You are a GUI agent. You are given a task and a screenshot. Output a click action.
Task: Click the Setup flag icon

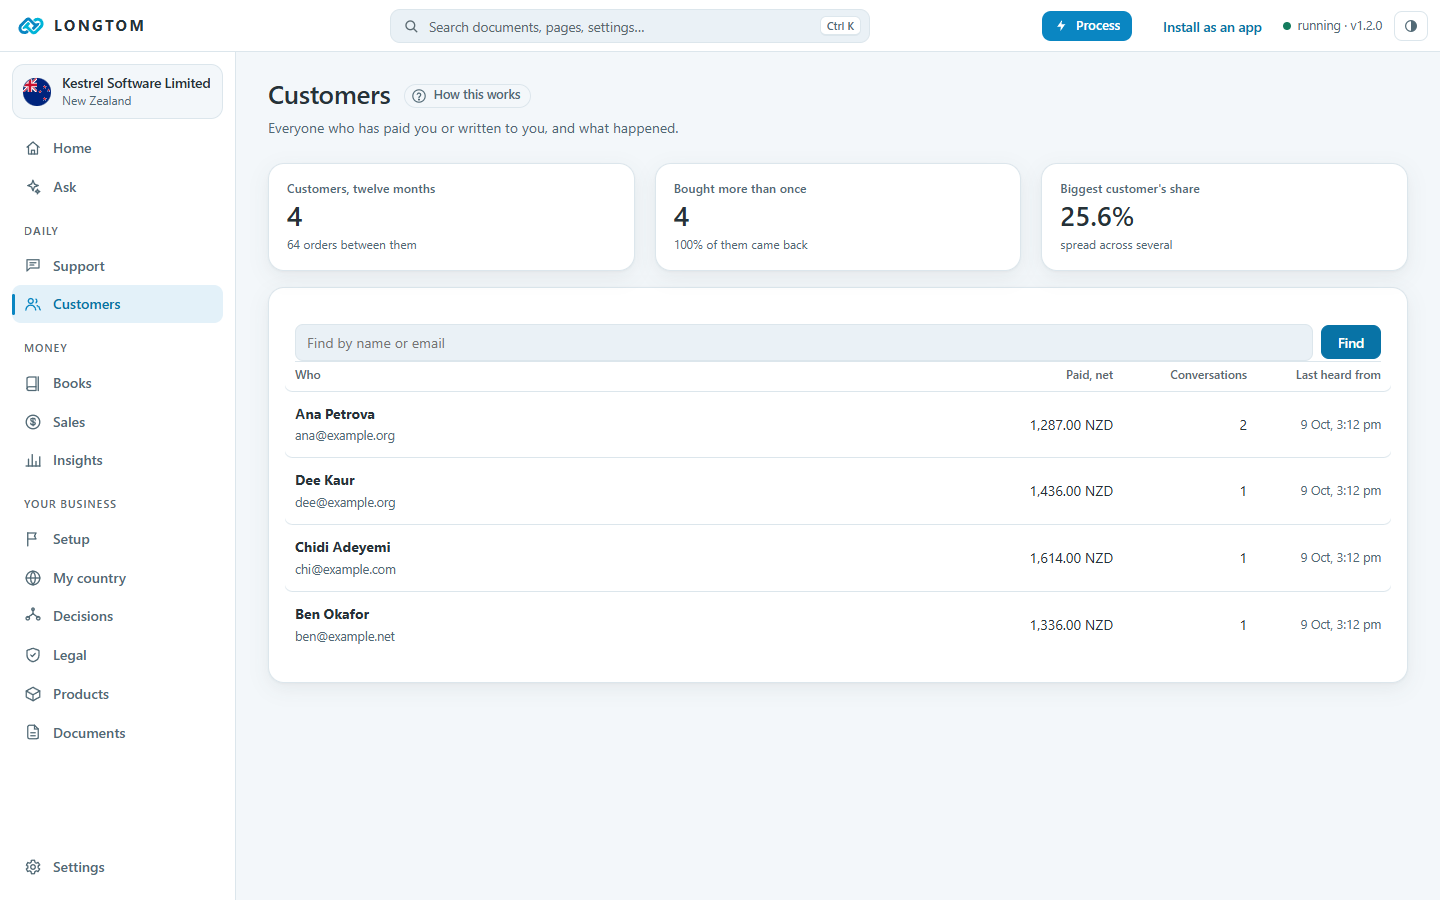click(x=33, y=539)
